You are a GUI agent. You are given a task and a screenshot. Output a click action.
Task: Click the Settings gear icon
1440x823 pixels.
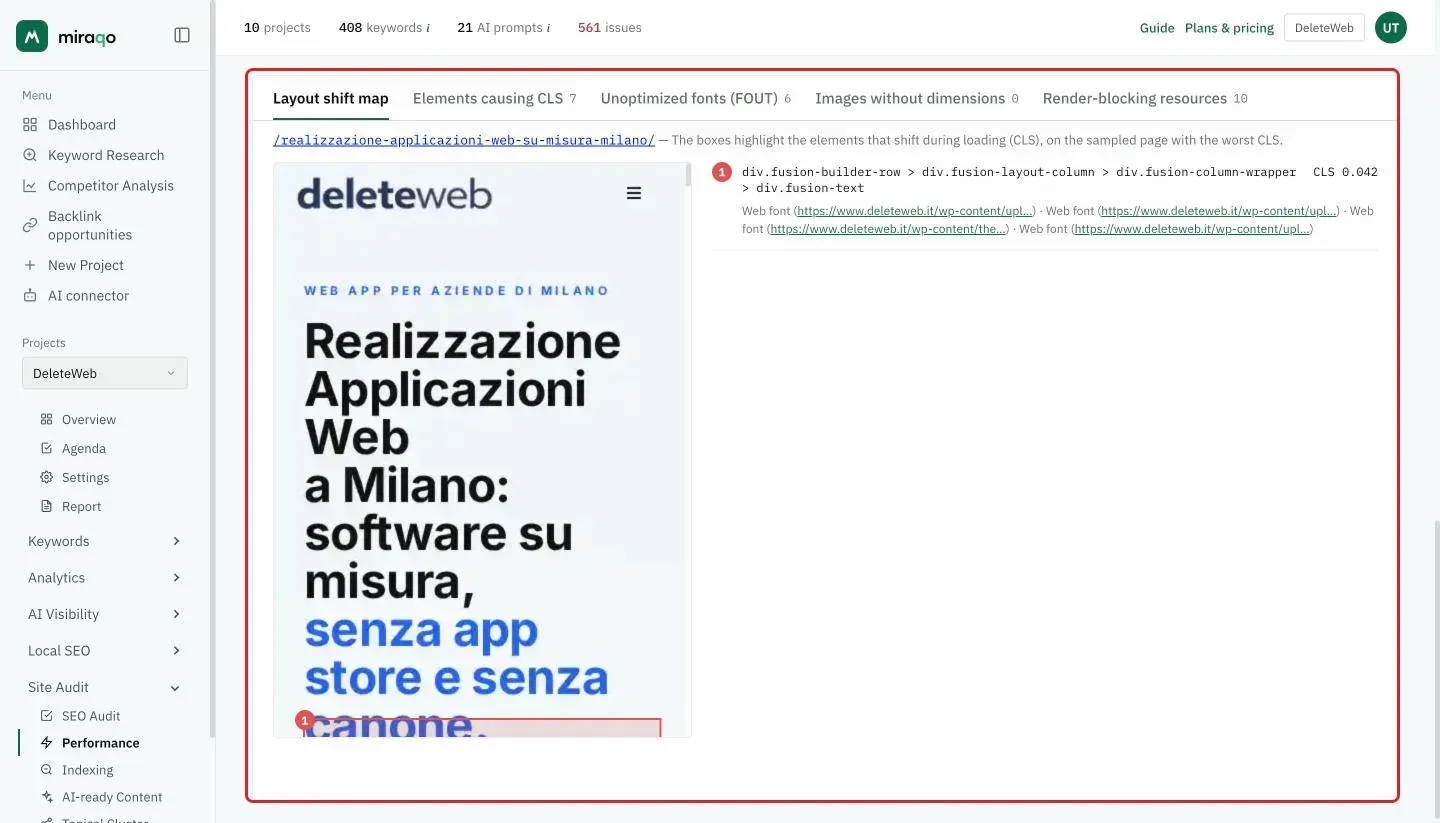[x=46, y=477]
